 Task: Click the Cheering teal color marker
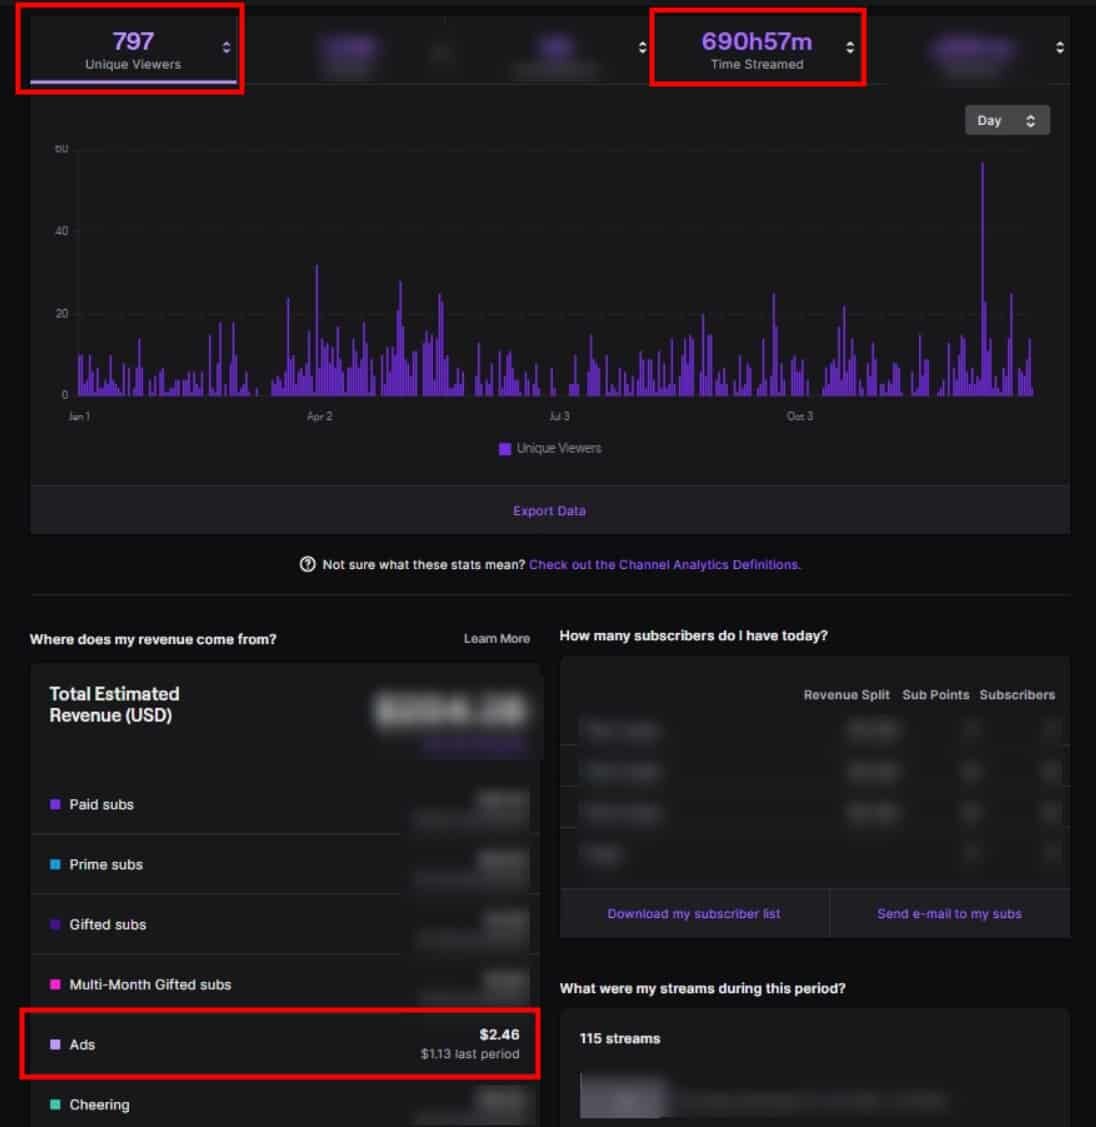55,1105
